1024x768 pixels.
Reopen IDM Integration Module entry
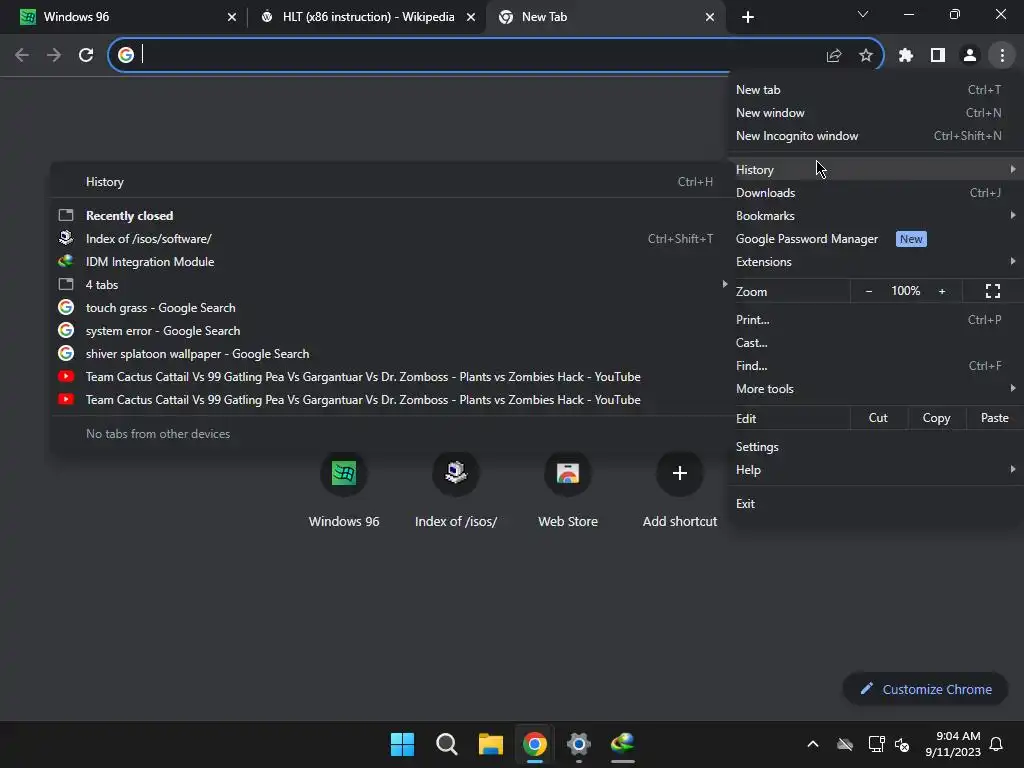coord(391,262)
